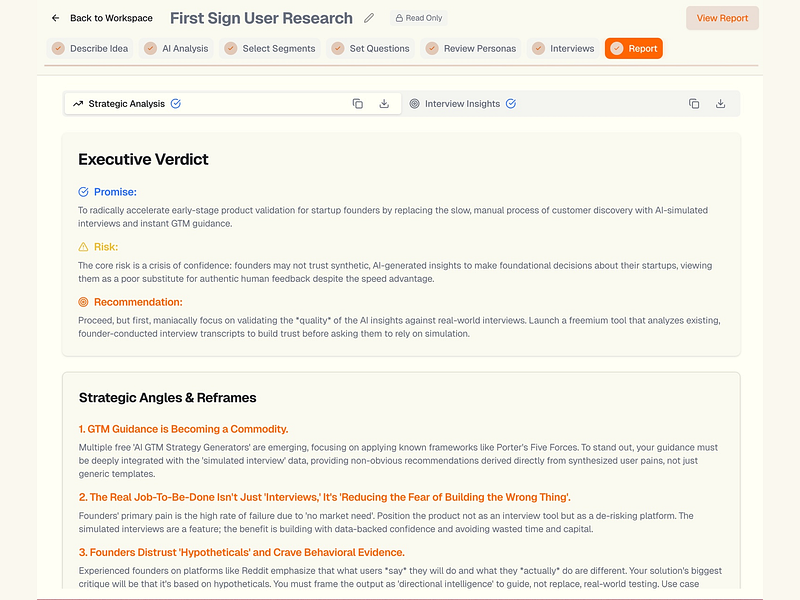This screenshot has width=800, height=600.
Task: Download Interview Insights report
Action: click(x=720, y=104)
